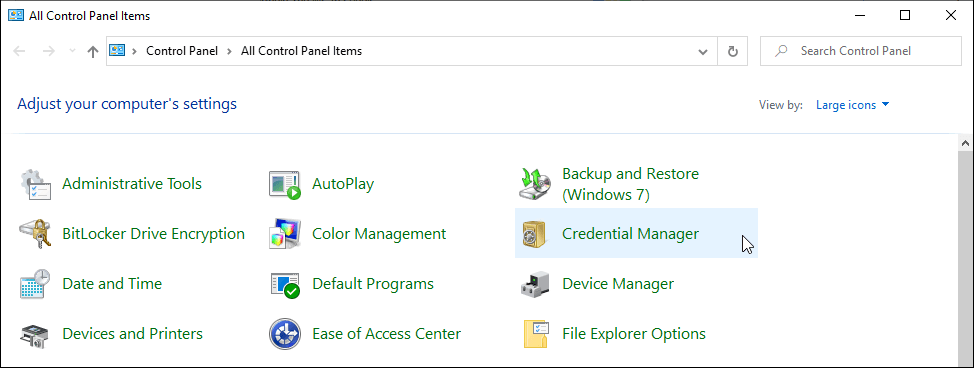This screenshot has width=974, height=368.
Task: Select All Control Panel Items breadcrumb
Action: [x=301, y=51]
